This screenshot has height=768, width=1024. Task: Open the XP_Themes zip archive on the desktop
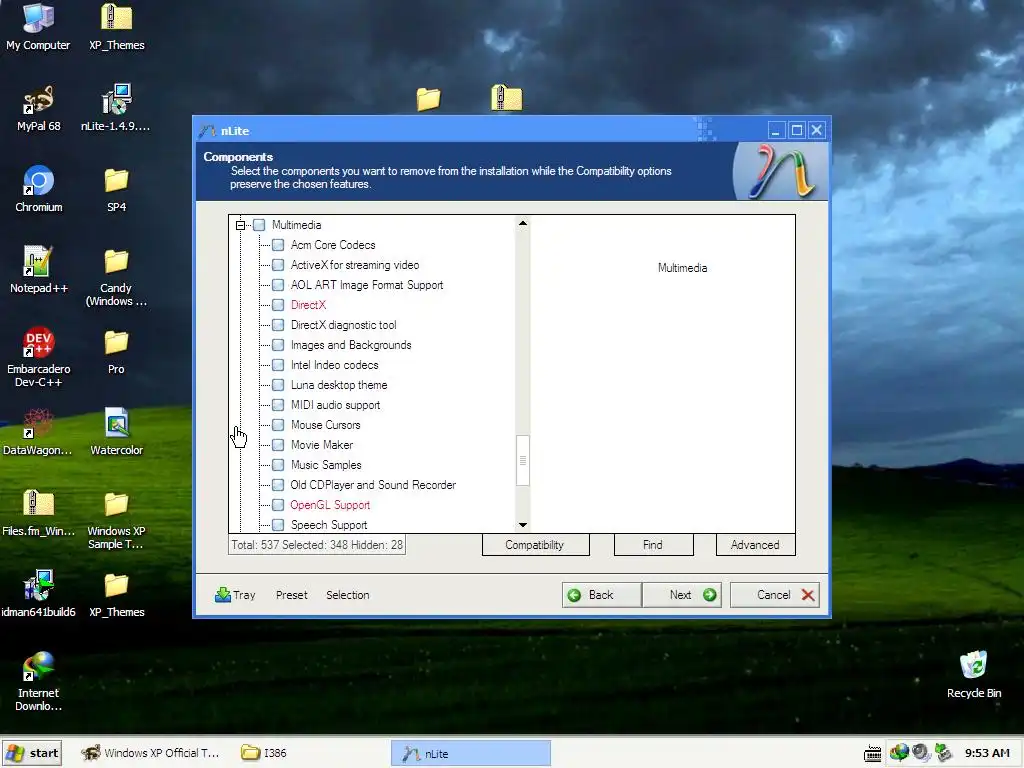click(116, 26)
